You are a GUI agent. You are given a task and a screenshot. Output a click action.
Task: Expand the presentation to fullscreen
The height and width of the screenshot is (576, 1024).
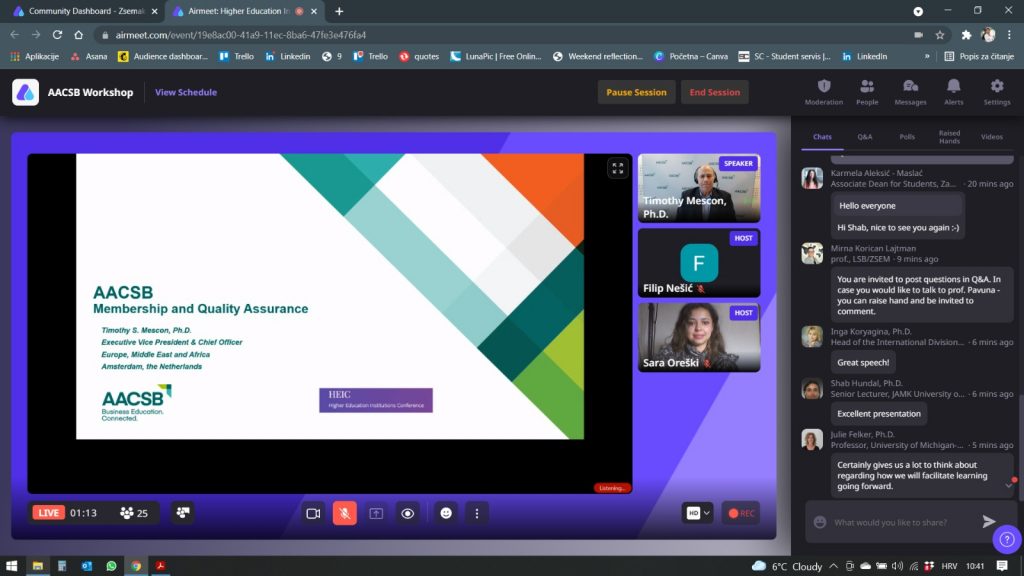click(x=617, y=168)
